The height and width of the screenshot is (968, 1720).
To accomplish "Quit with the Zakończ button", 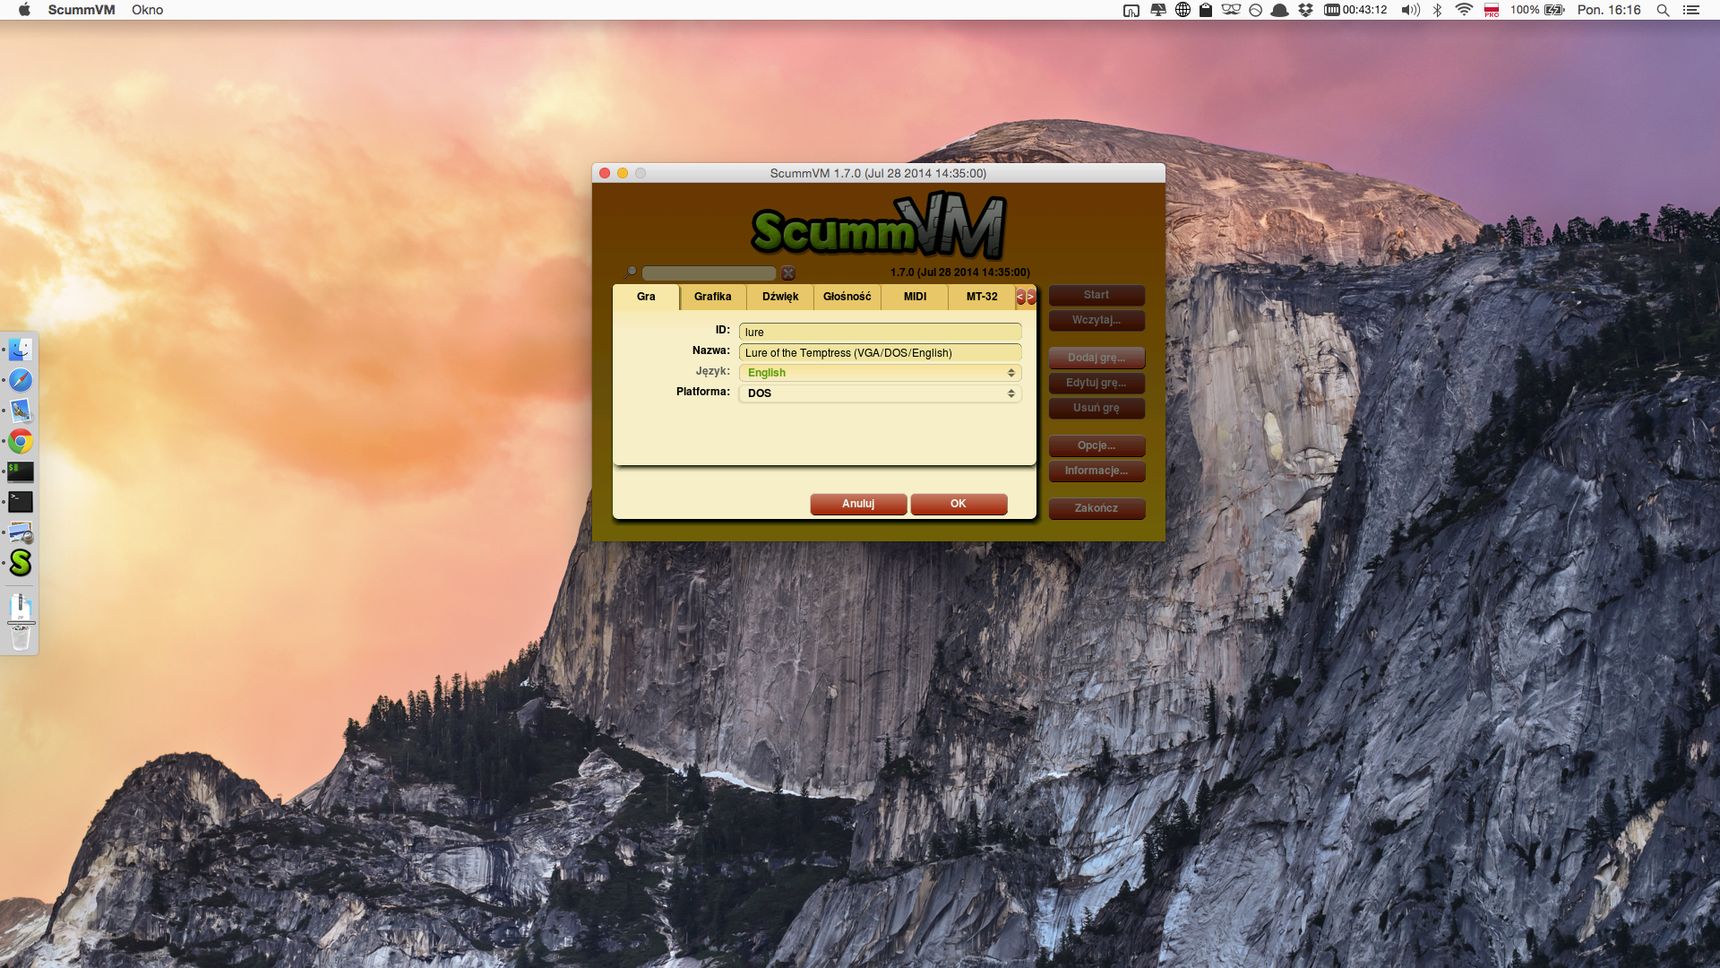I will coord(1096,508).
